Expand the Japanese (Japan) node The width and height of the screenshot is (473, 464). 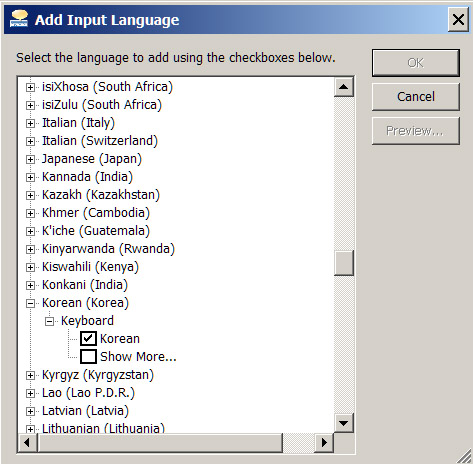tap(30, 159)
